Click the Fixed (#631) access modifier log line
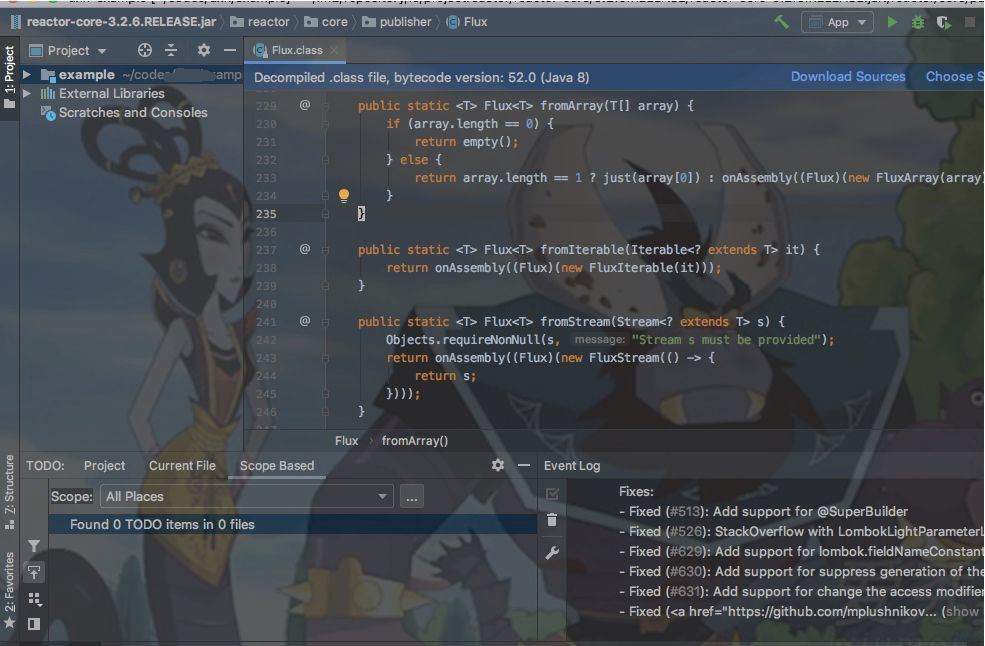 (800, 591)
